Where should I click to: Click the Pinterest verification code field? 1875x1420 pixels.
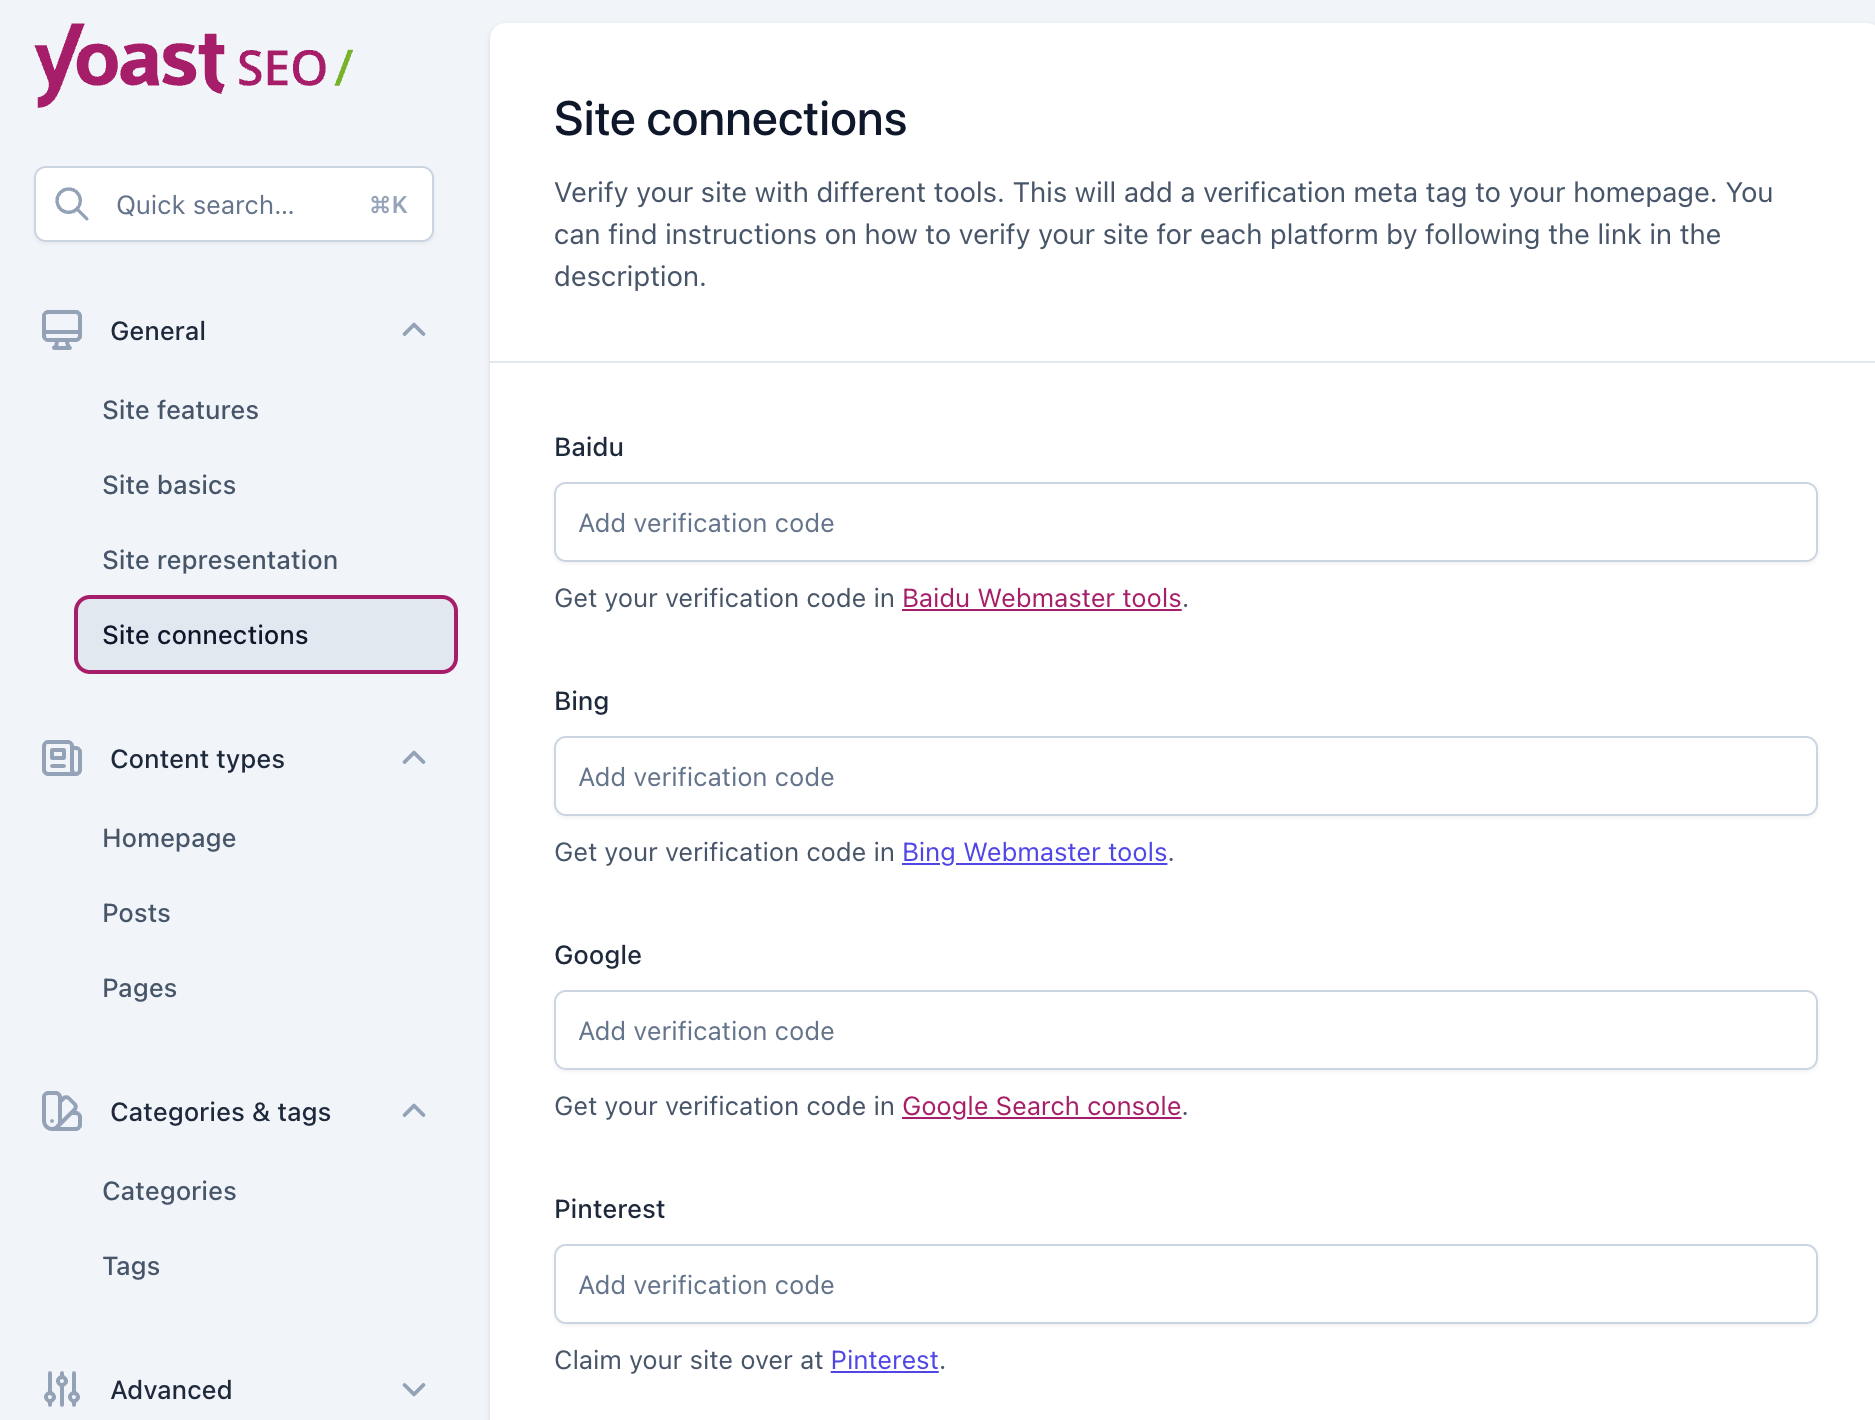pos(1185,1284)
